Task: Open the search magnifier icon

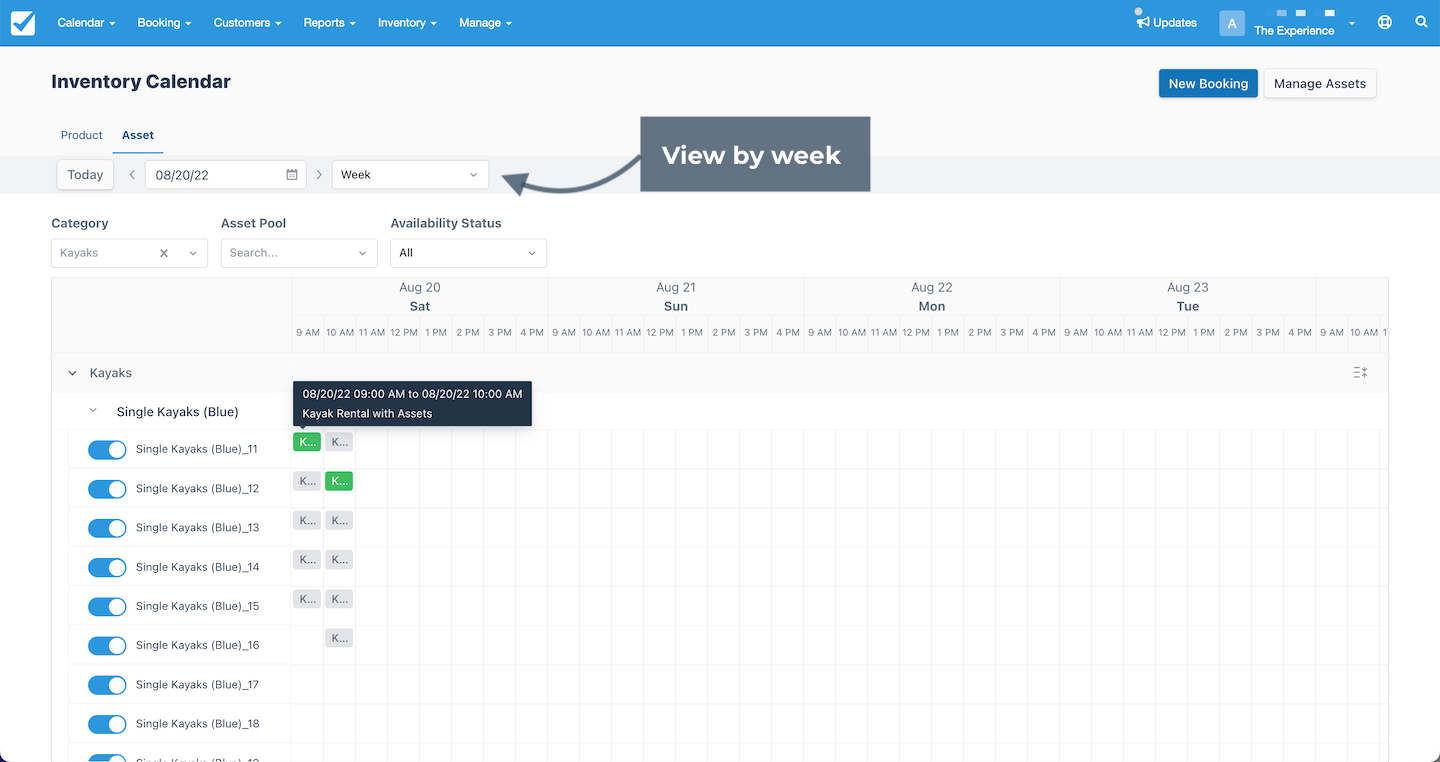Action: point(1421,22)
